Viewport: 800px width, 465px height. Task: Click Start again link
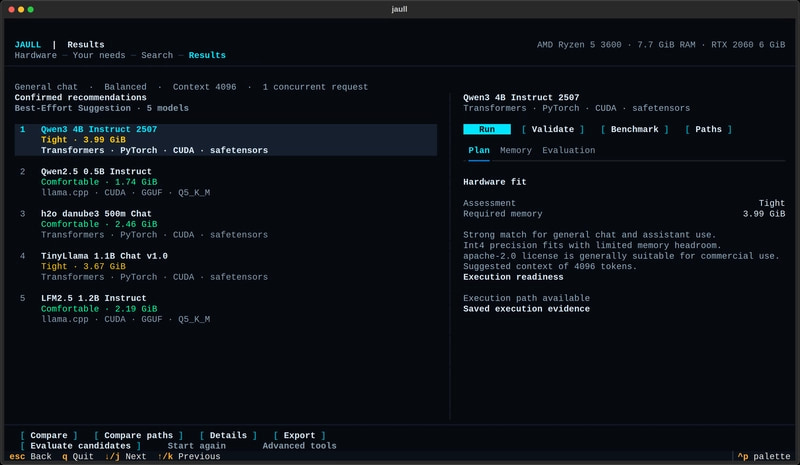pos(196,446)
